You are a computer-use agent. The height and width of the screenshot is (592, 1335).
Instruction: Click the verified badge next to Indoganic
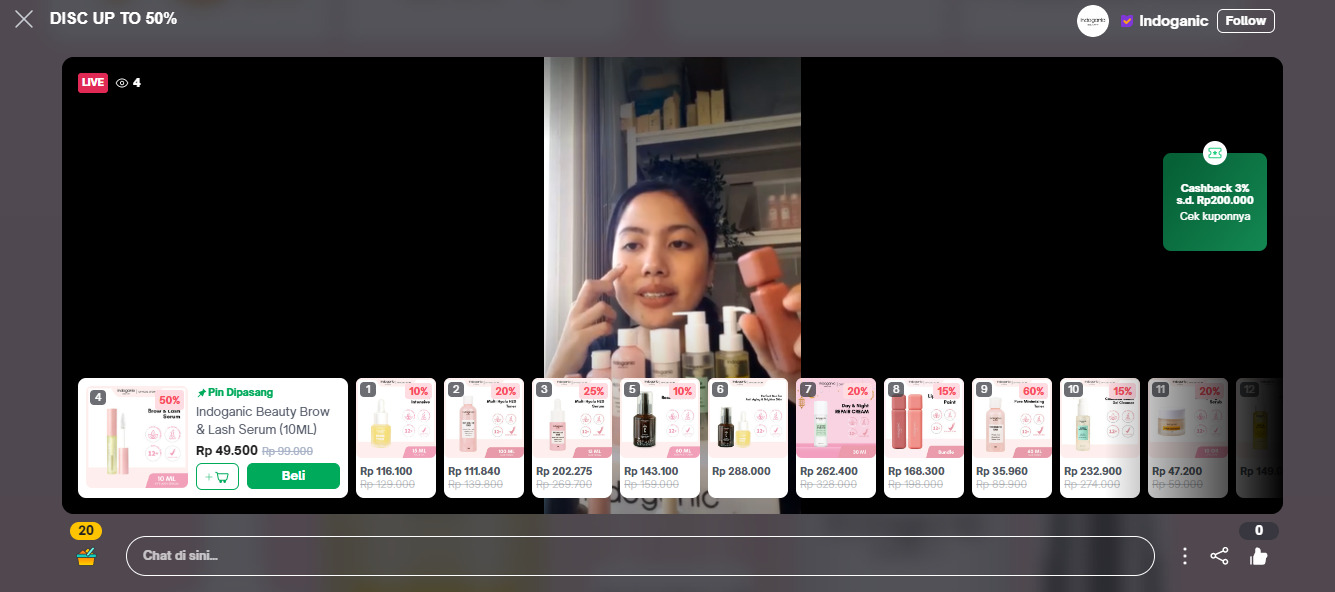pyautogui.click(x=1127, y=21)
